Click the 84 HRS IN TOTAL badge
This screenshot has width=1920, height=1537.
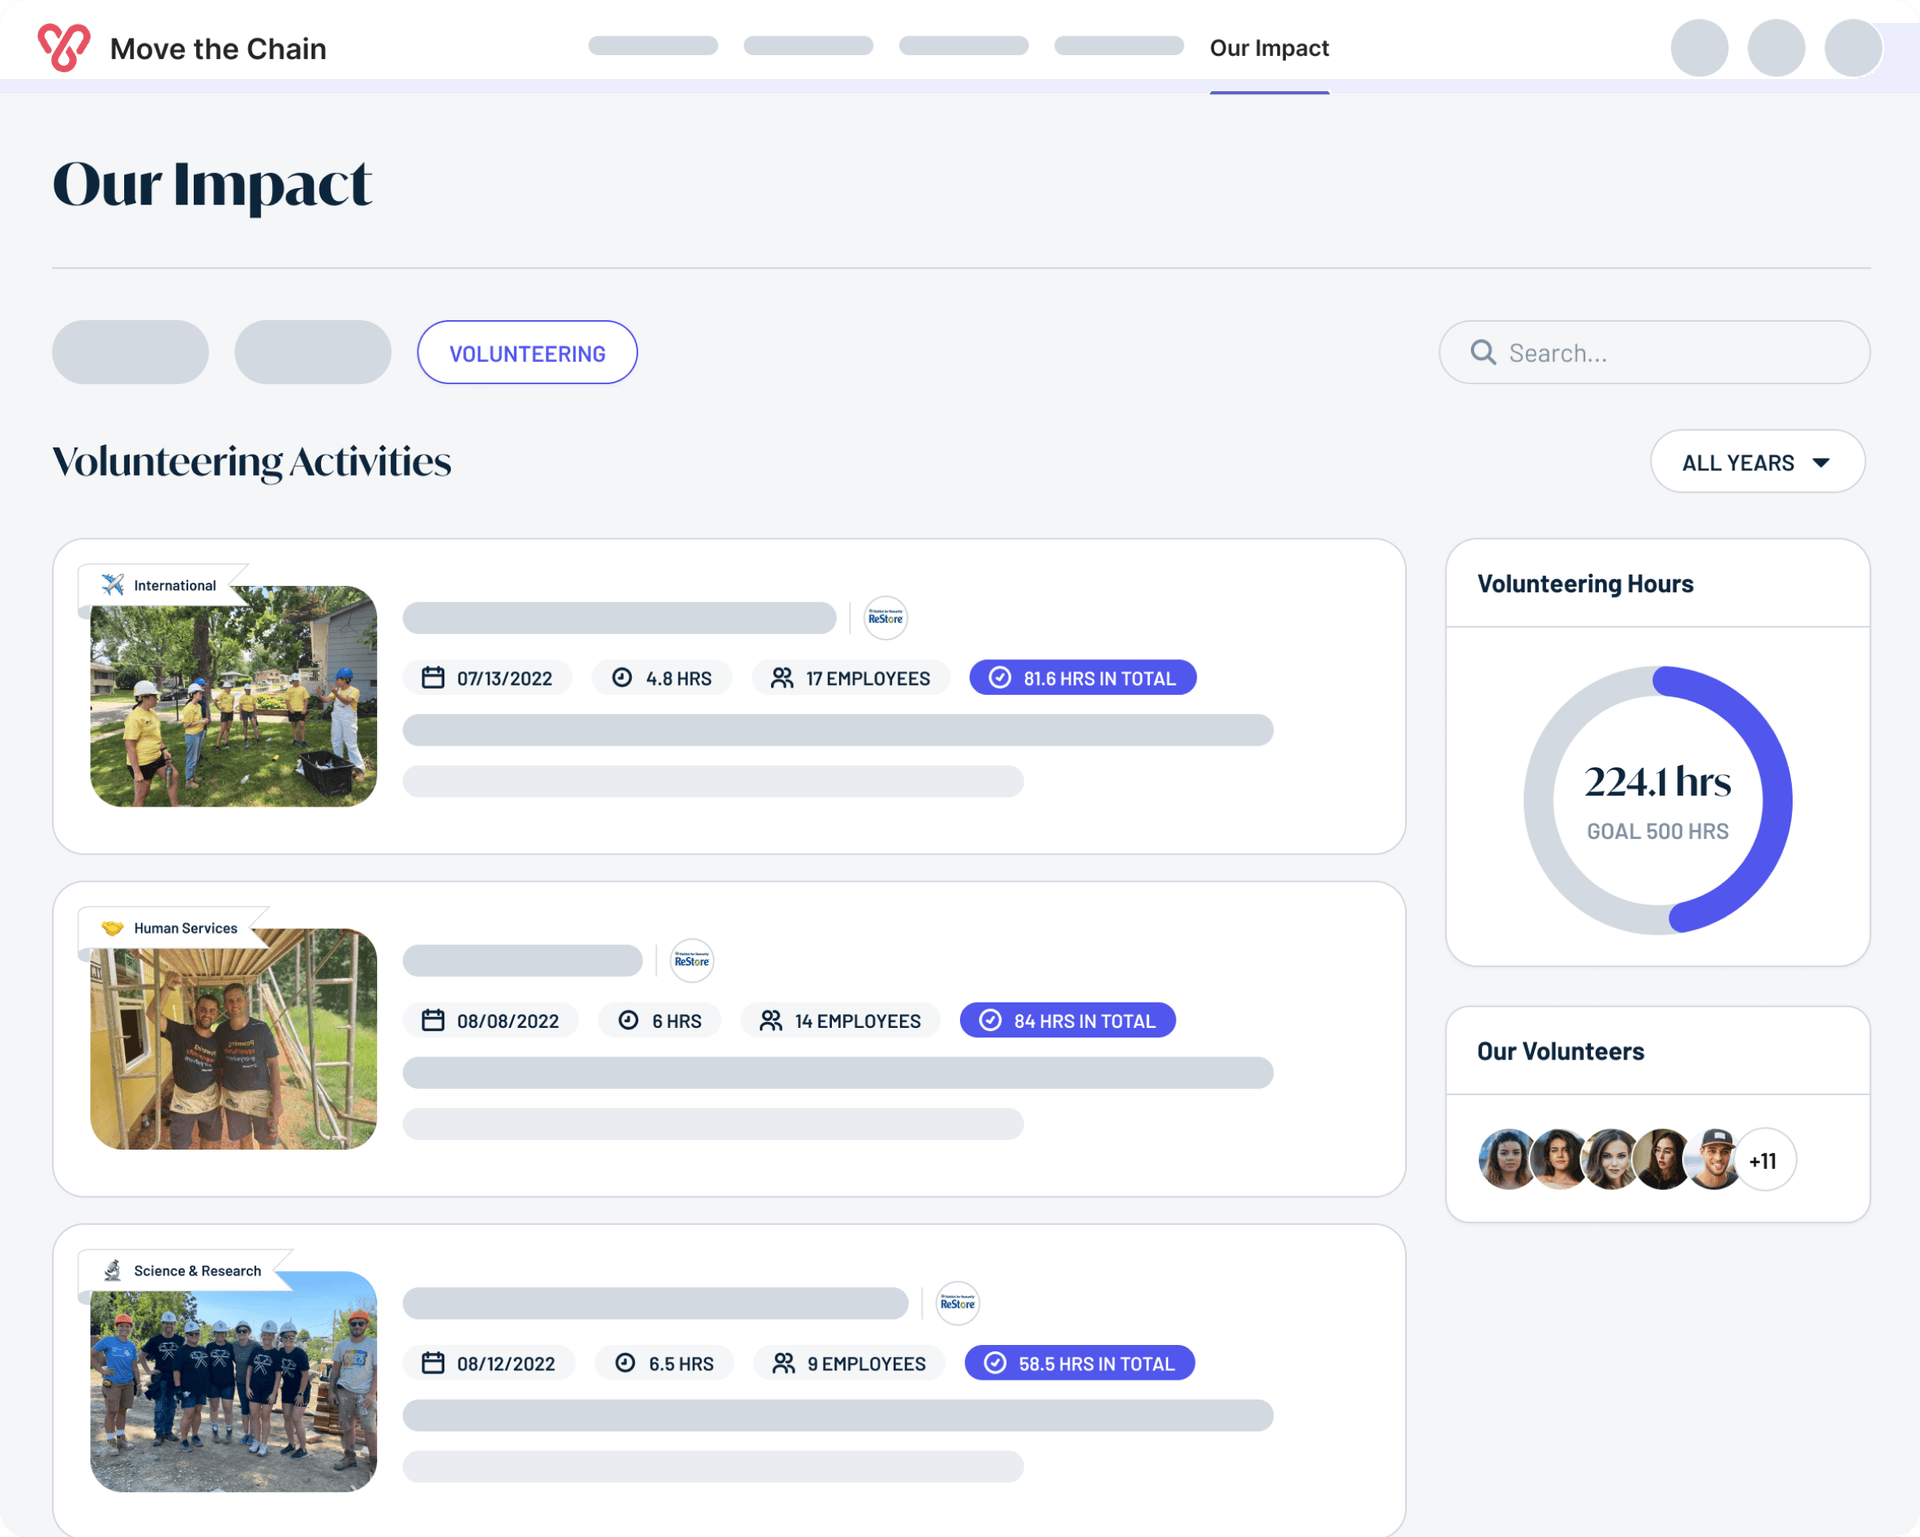pos(1067,1020)
